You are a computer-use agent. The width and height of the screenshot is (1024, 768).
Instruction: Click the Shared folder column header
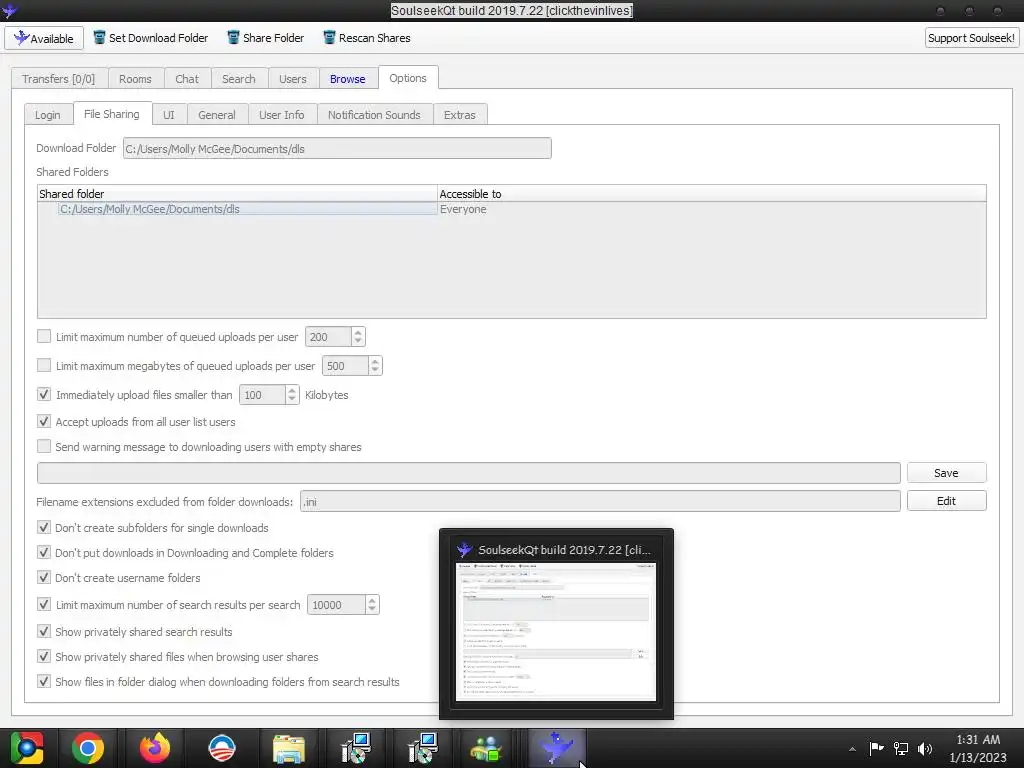[237, 194]
